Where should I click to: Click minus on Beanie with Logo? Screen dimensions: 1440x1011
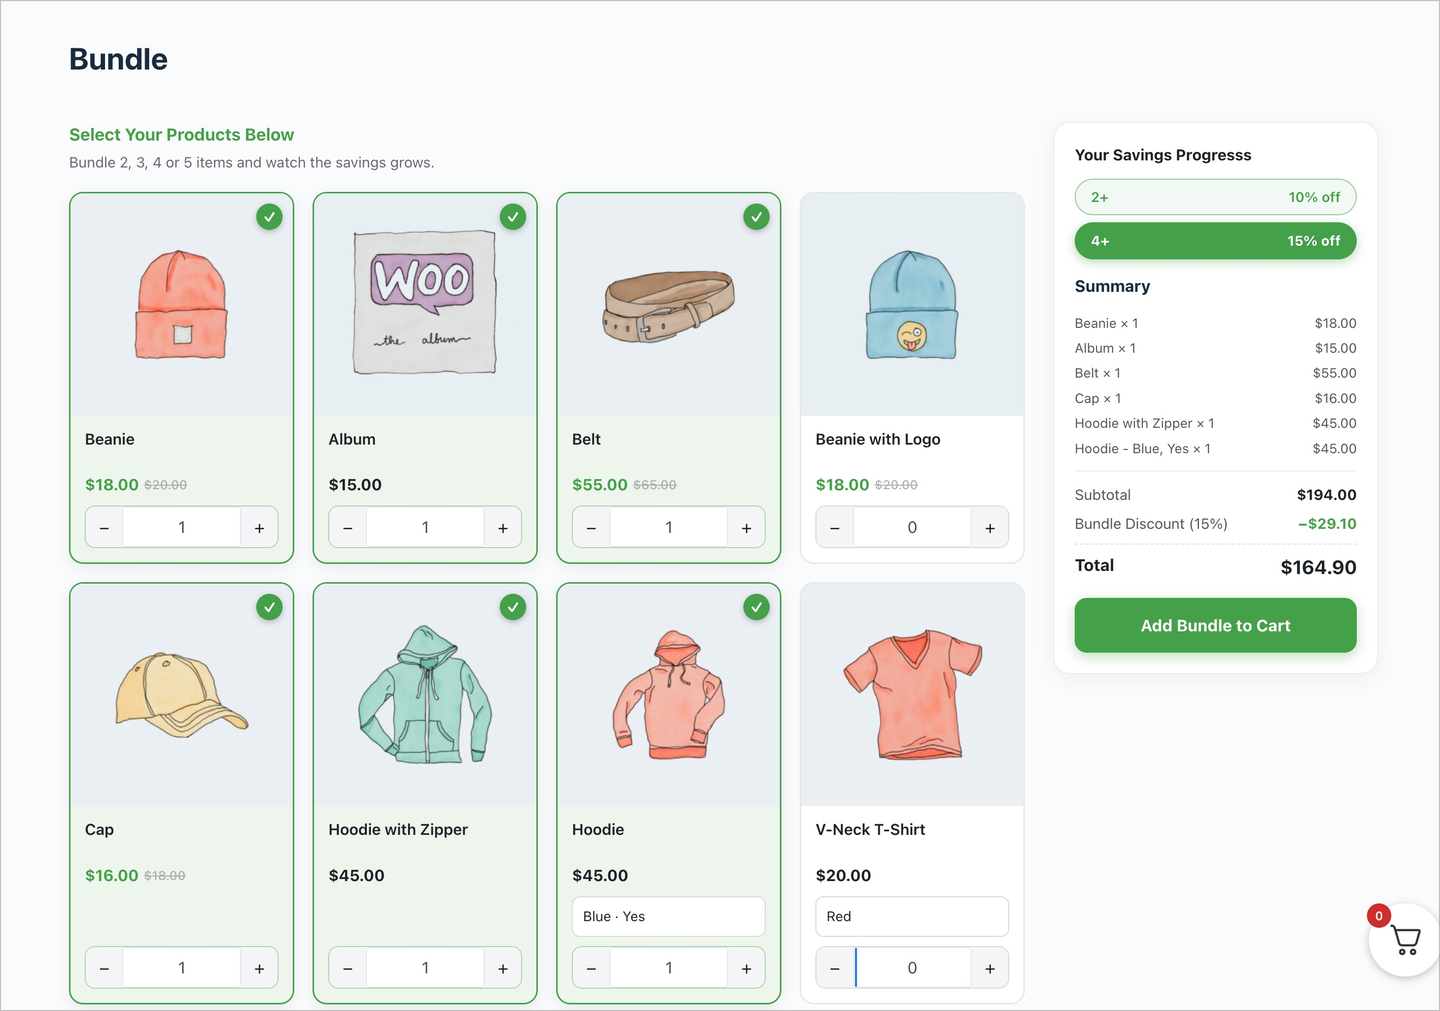(835, 528)
